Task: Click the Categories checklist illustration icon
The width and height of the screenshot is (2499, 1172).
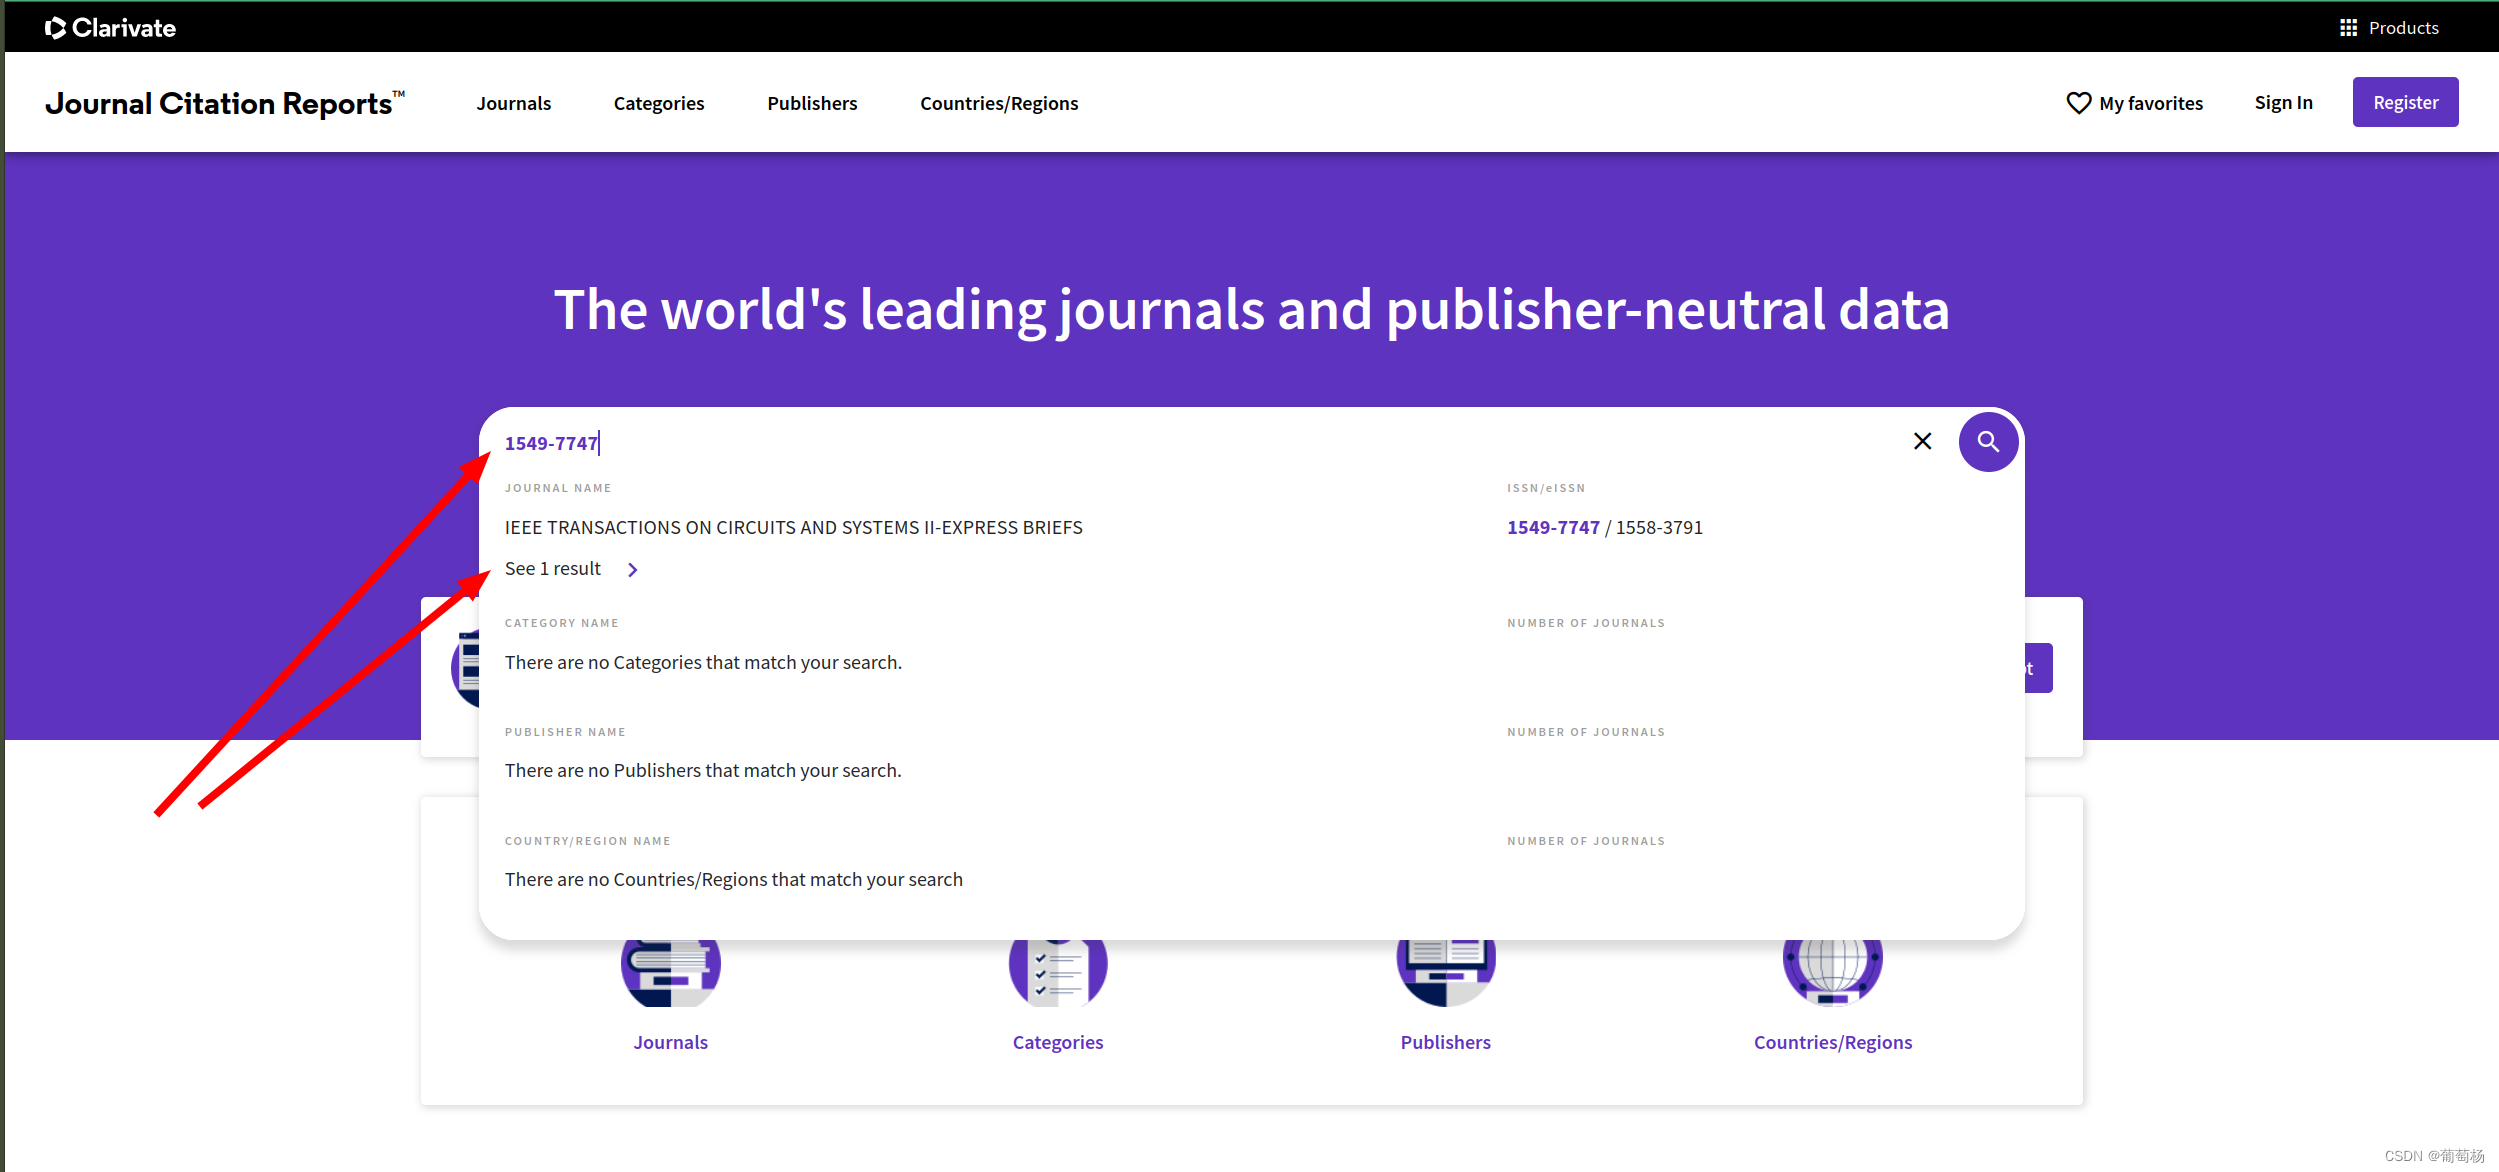Action: pyautogui.click(x=1057, y=971)
